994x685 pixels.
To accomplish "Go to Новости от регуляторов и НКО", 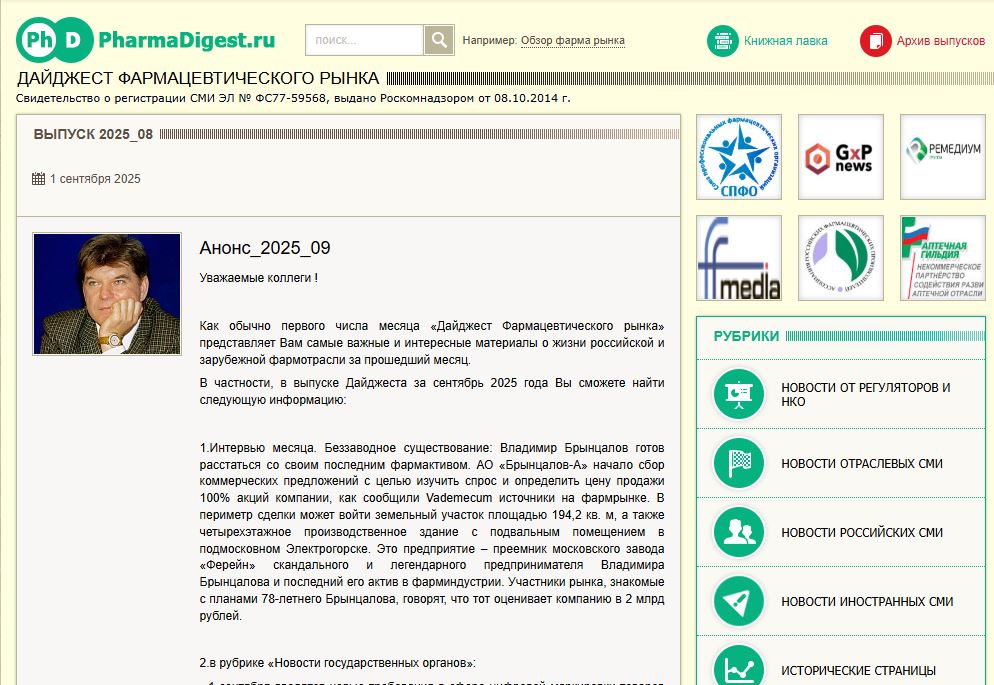I will (x=865, y=395).
